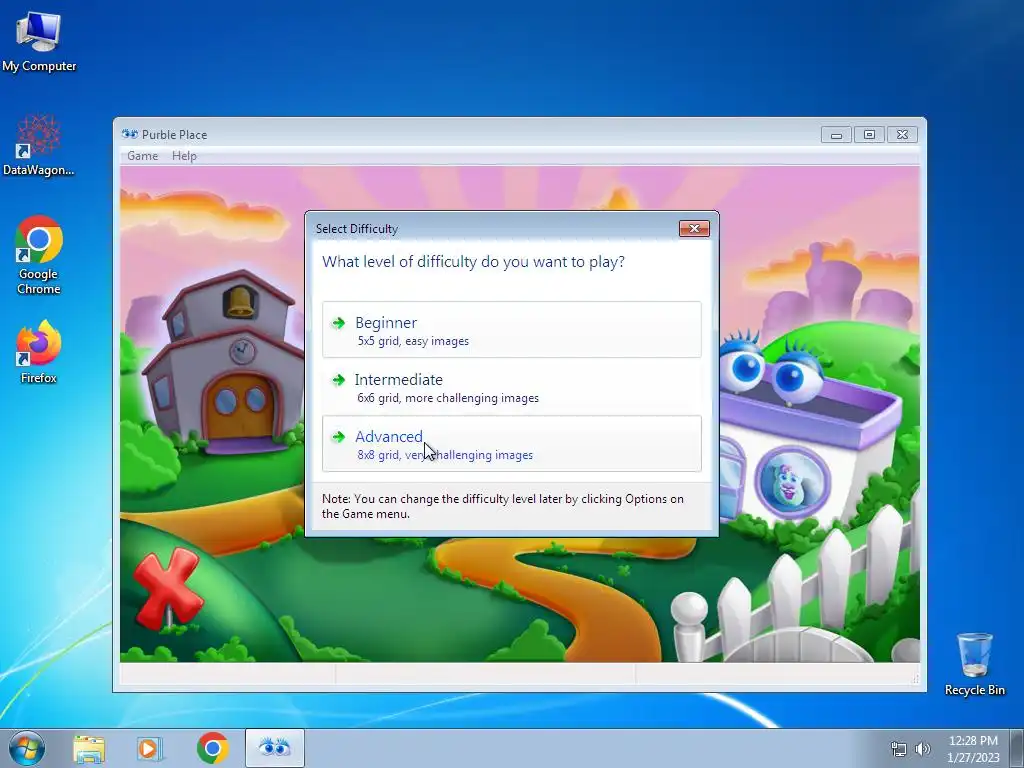Image resolution: width=1024 pixels, height=768 pixels.
Task: Minimize the Purble Place window
Action: (x=837, y=135)
